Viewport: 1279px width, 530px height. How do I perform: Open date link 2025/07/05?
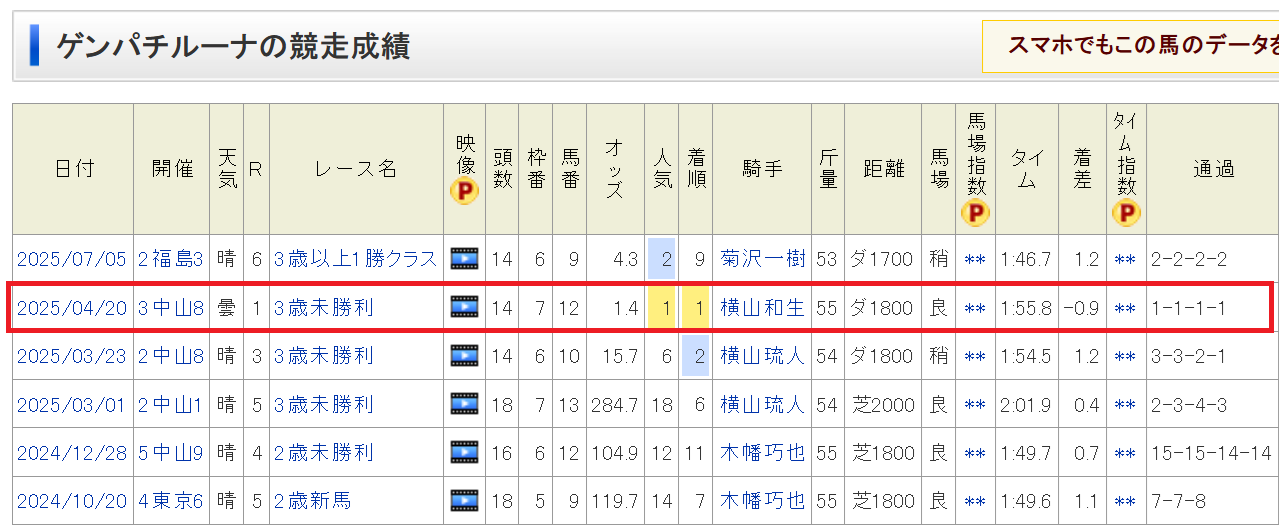tap(72, 259)
